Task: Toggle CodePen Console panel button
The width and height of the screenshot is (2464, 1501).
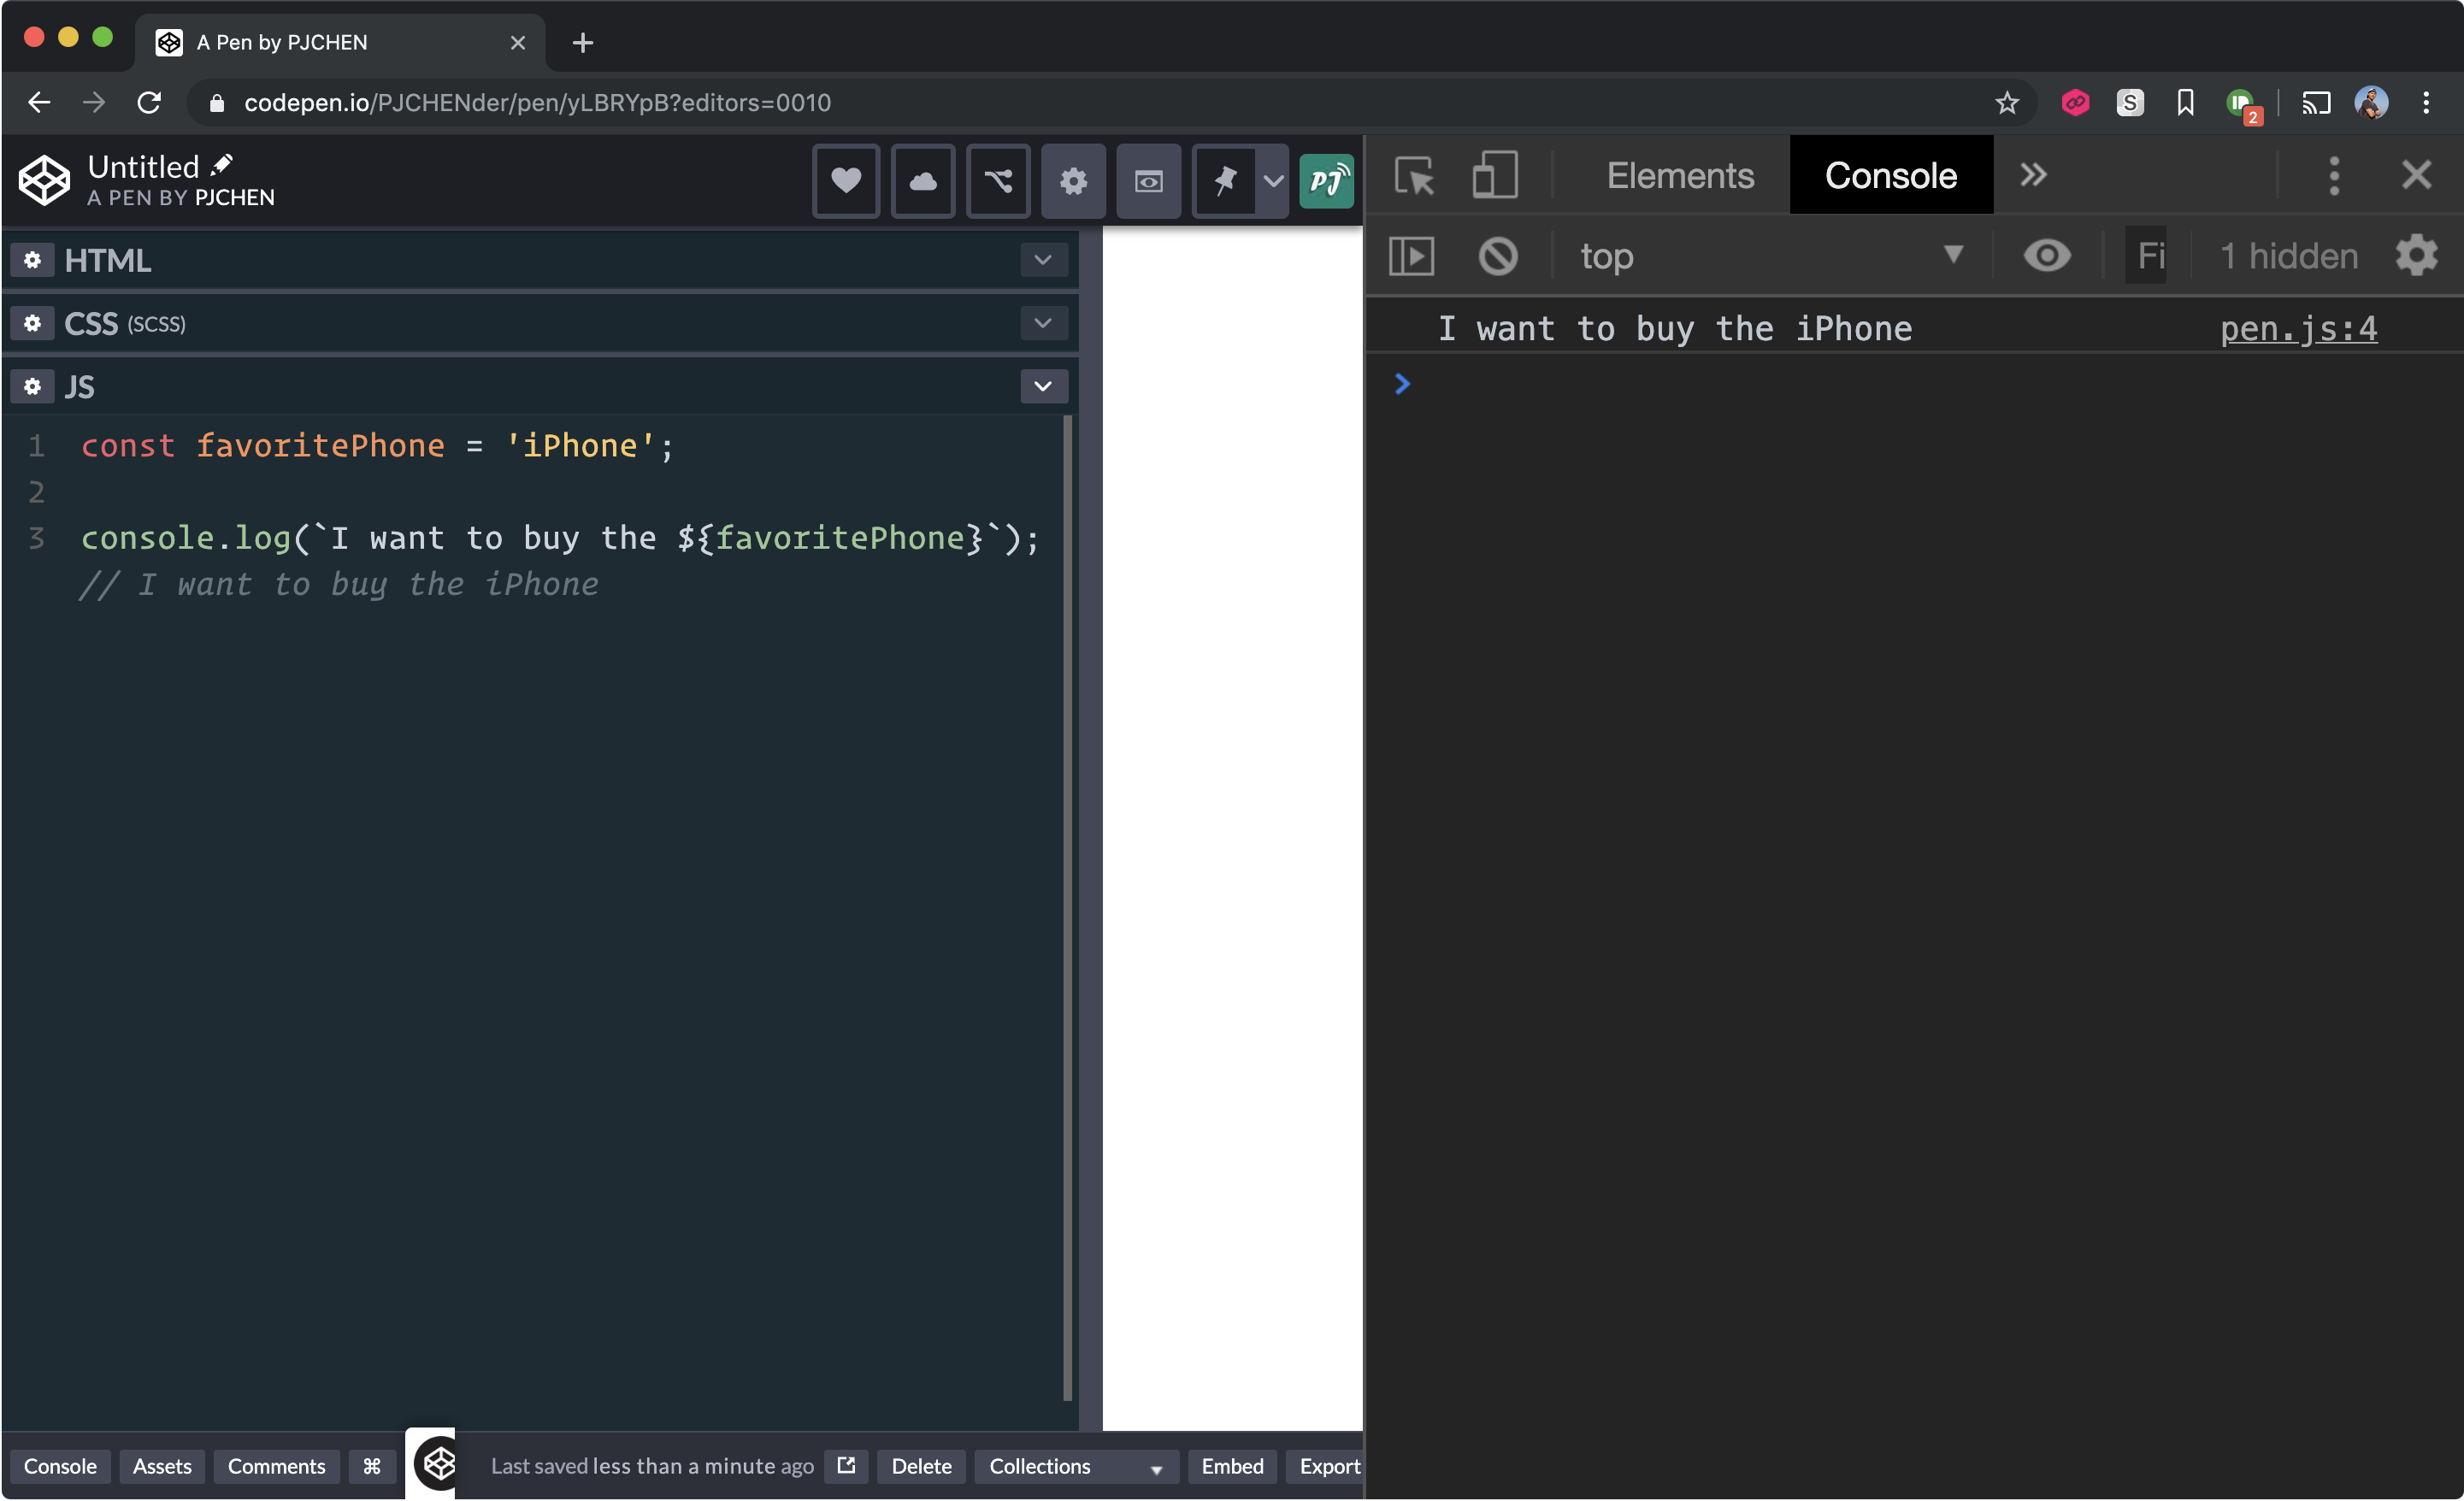Action: point(60,1466)
